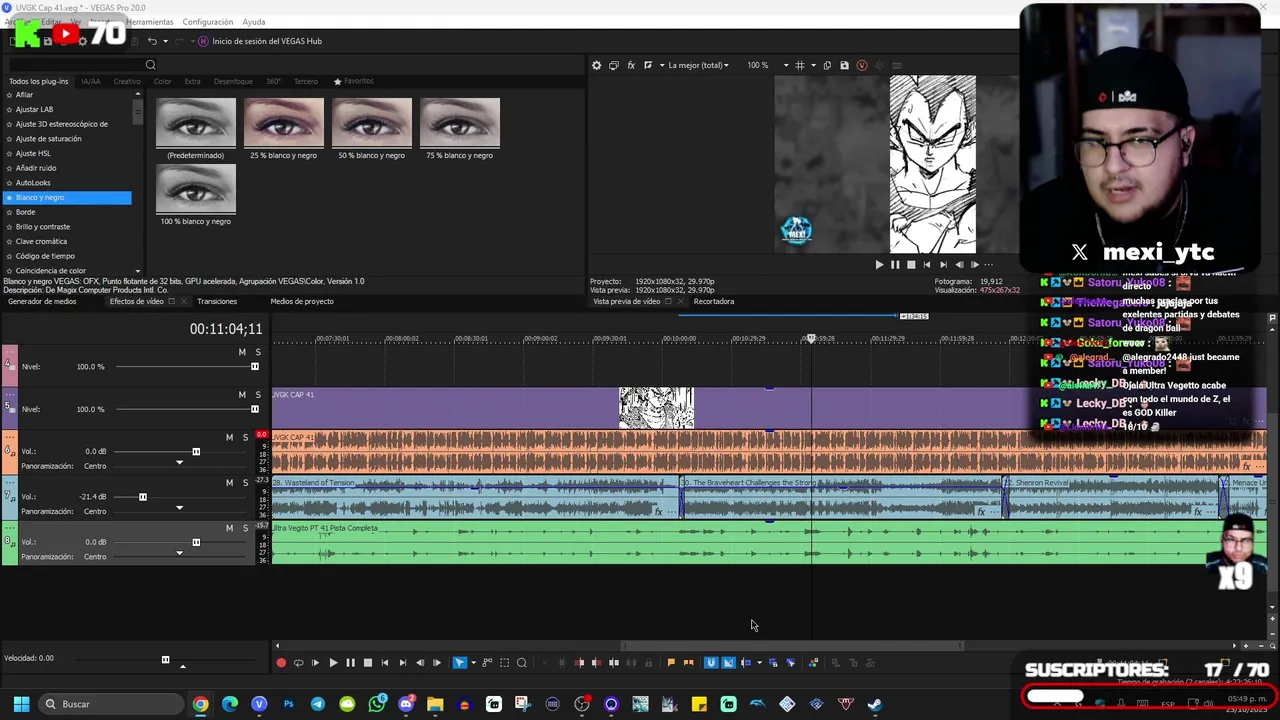This screenshot has height=720, width=1280.
Task: Open the Configuración menu
Action: pyautogui.click(x=208, y=22)
